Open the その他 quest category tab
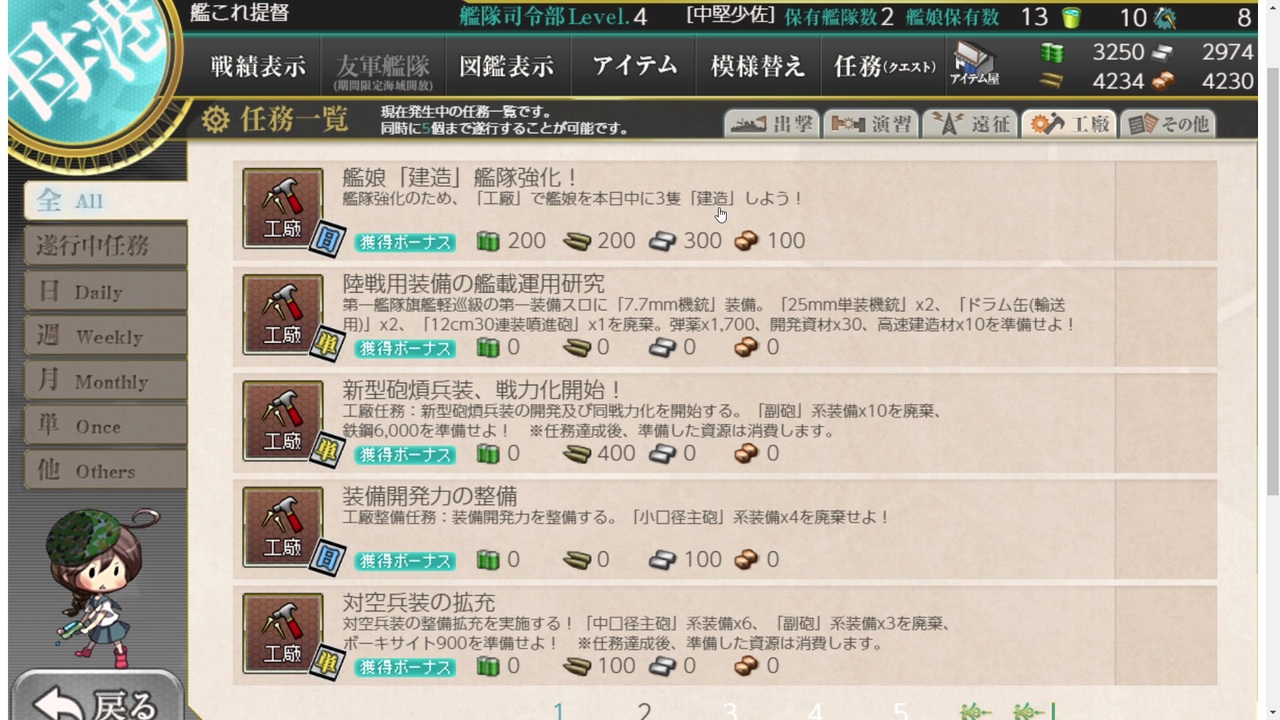1280x720 pixels. point(1168,124)
